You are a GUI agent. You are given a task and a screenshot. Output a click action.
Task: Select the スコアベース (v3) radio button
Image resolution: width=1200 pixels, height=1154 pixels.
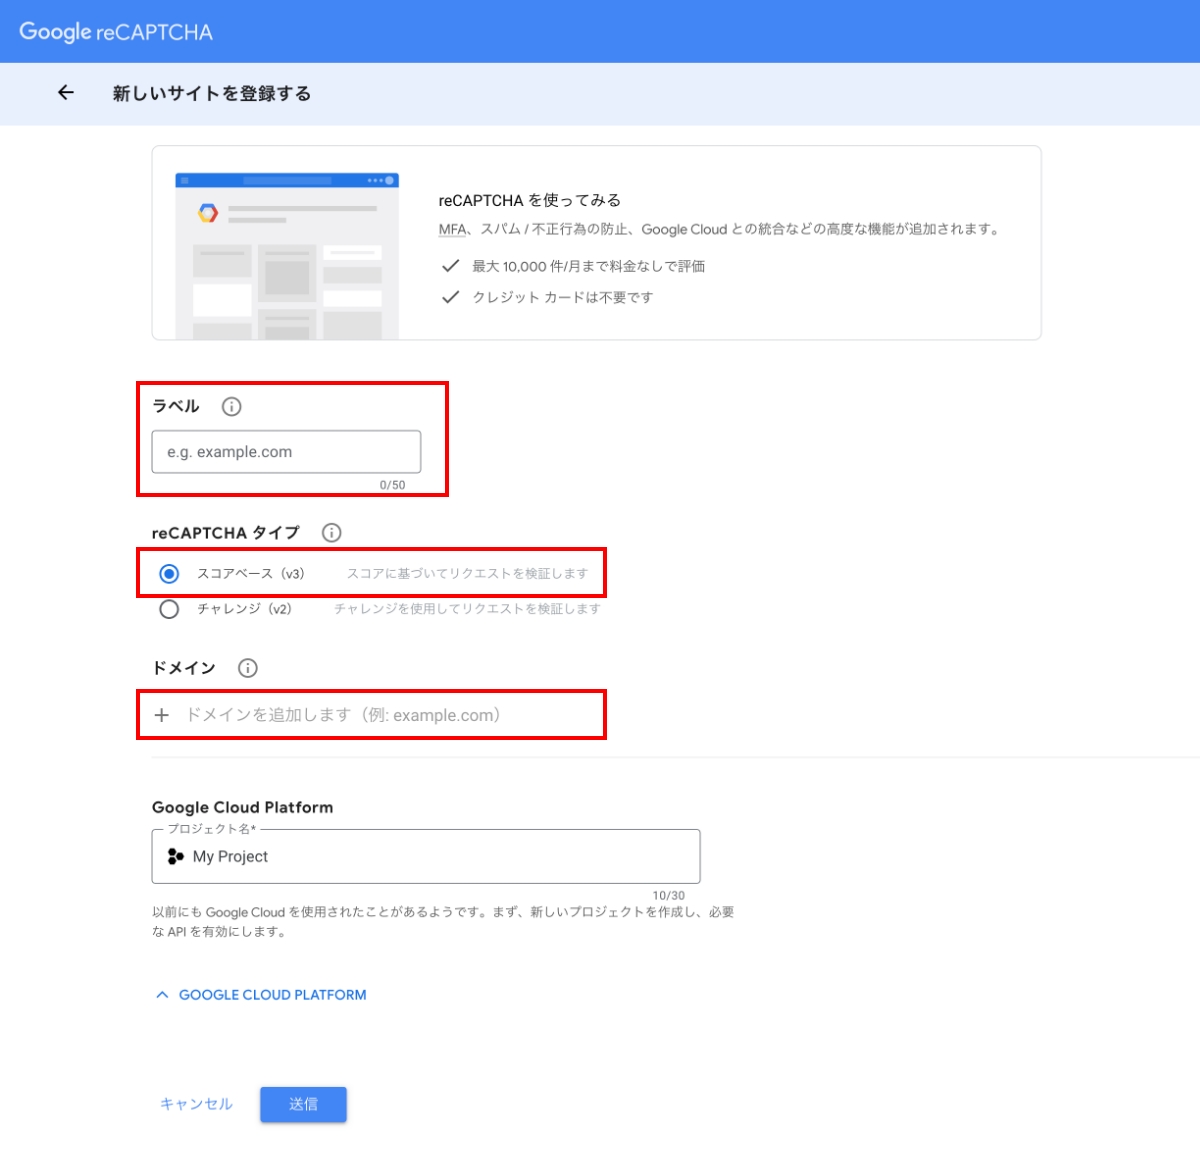pos(169,574)
